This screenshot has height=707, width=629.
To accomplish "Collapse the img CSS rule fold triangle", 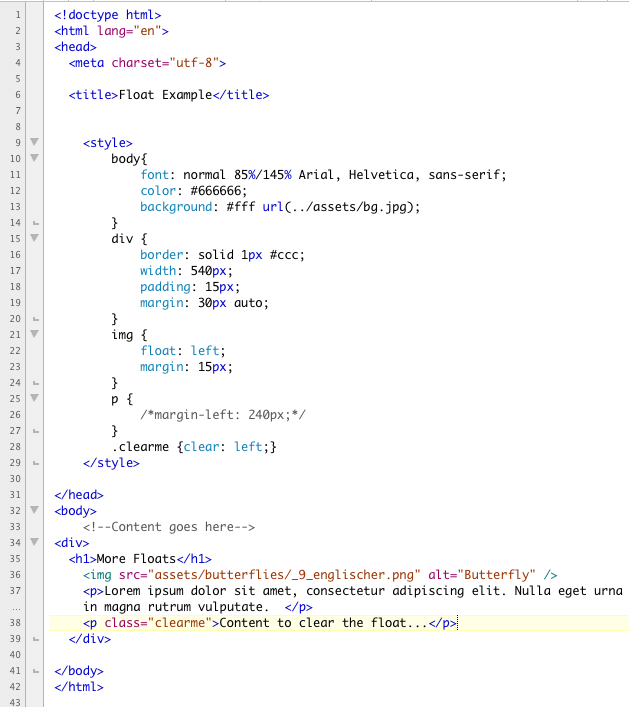I will 35,335.
